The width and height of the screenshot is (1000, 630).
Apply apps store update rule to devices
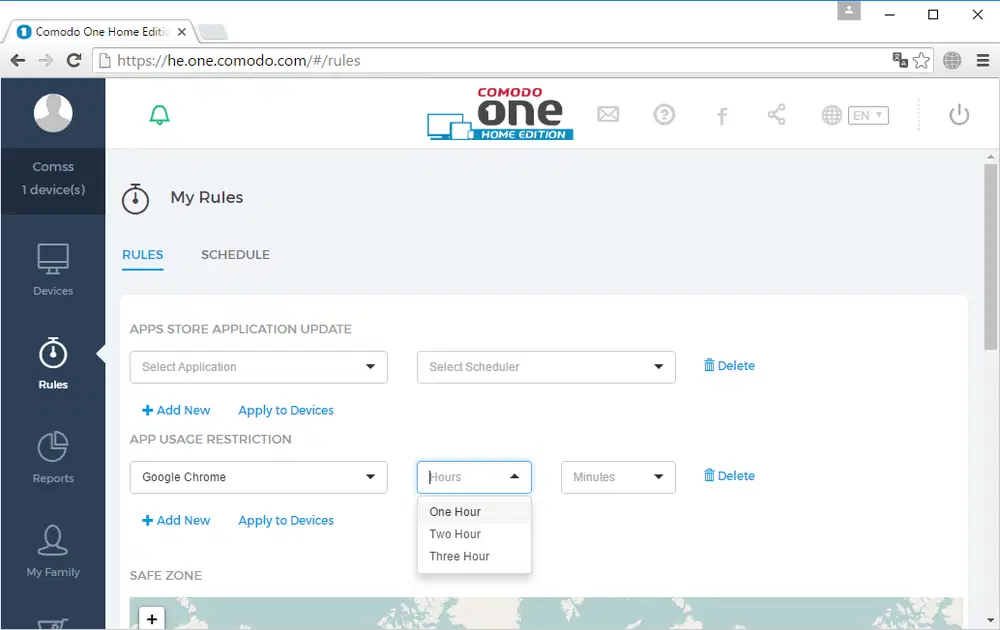click(286, 410)
